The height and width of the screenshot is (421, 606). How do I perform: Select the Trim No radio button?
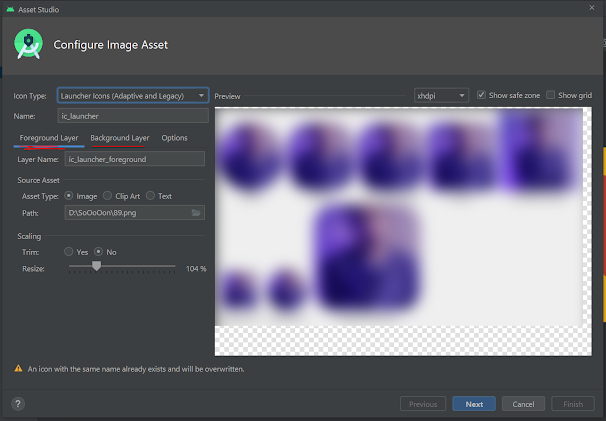(98, 251)
